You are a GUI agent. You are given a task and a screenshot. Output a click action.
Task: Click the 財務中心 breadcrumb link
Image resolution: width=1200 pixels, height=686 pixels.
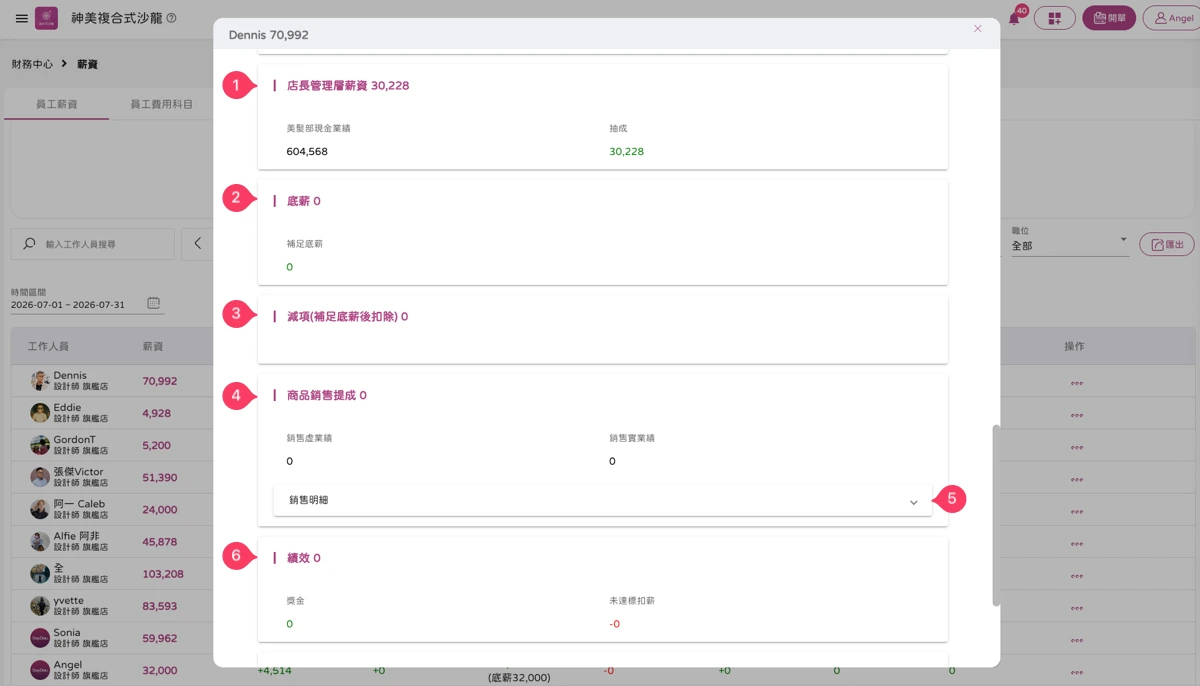32,64
